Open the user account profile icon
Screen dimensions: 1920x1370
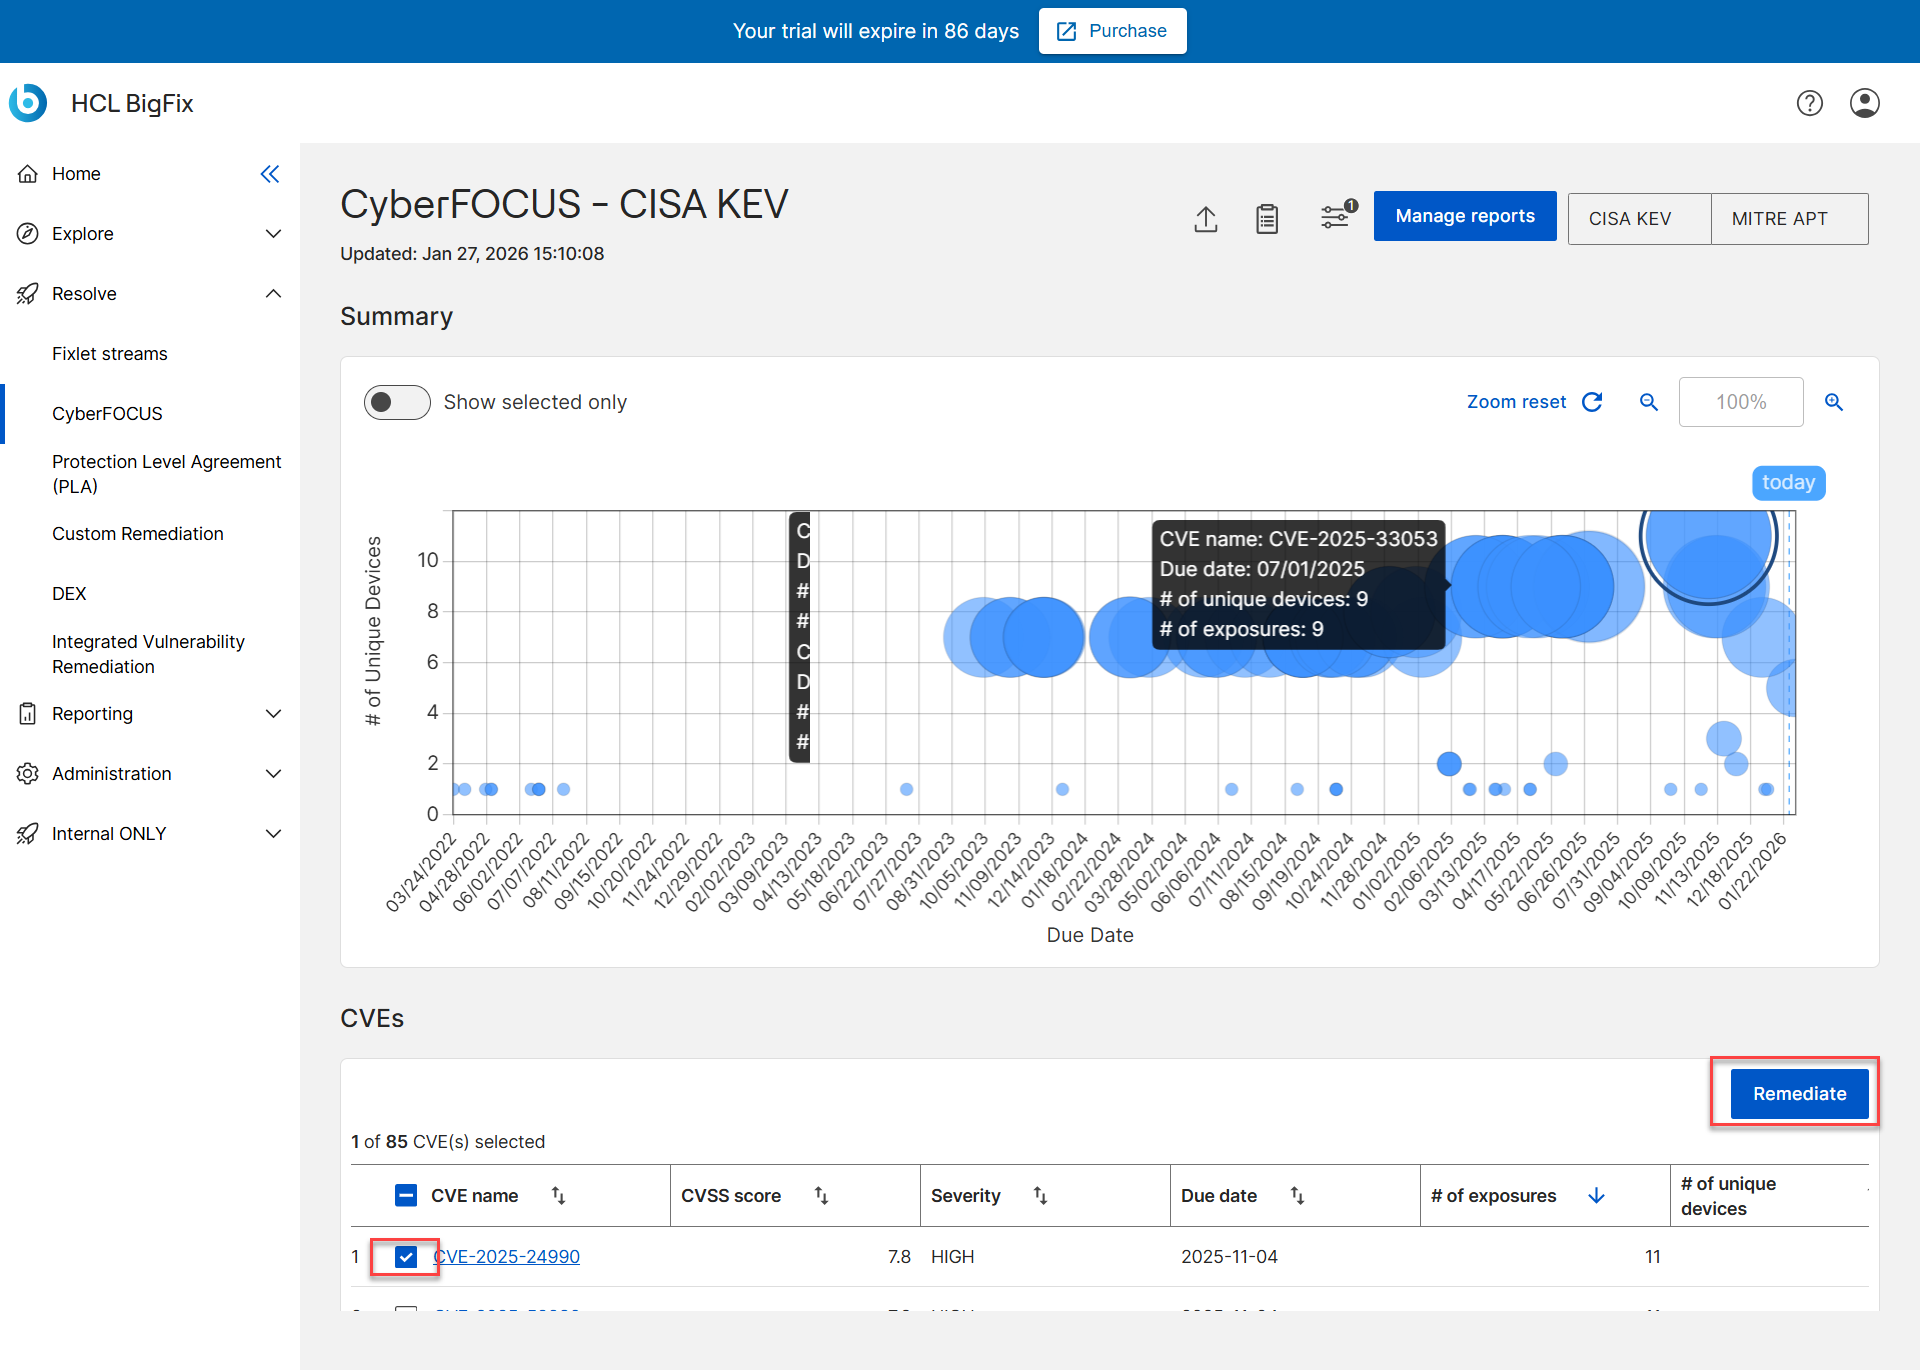pos(1866,103)
